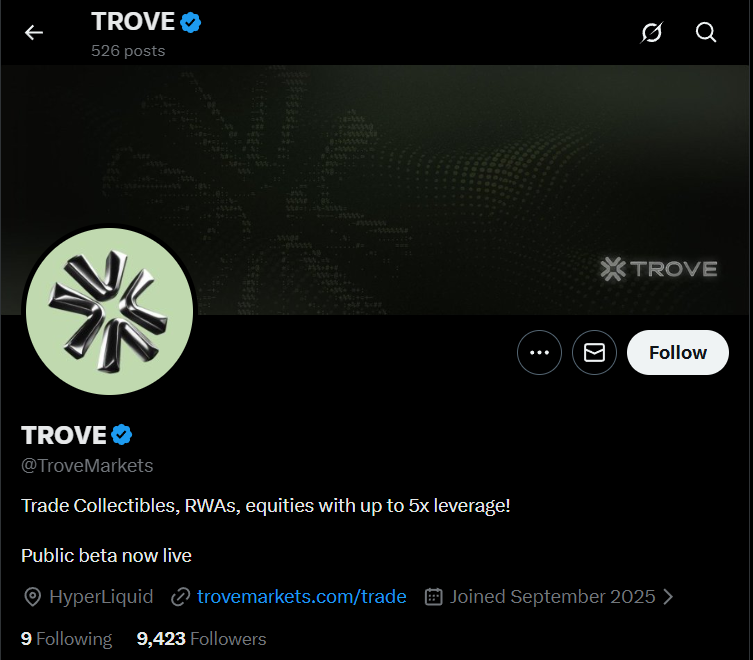Click the HyperLiquid location pin icon
This screenshot has height=660, width=753.
point(32,597)
